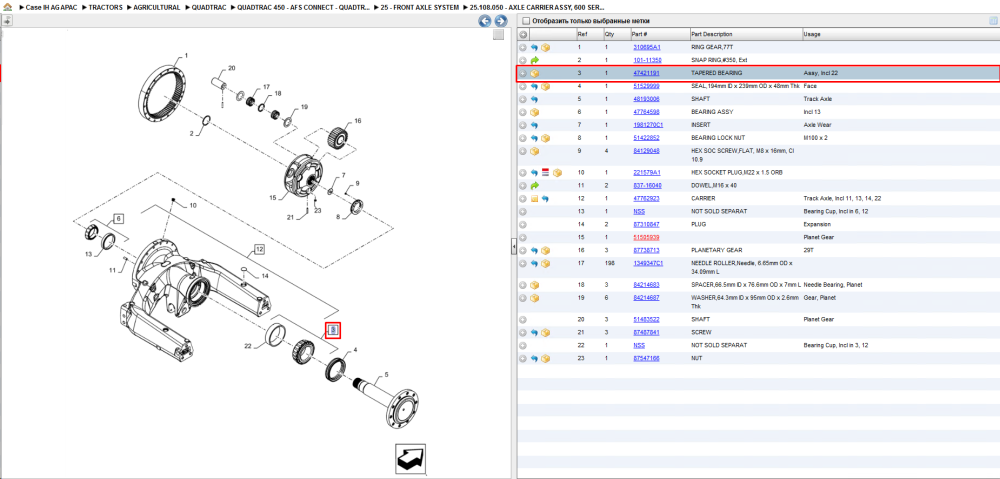This screenshot has width=1000, height=479.
Task: Sort by Part Description column header
Action: click(712, 34)
